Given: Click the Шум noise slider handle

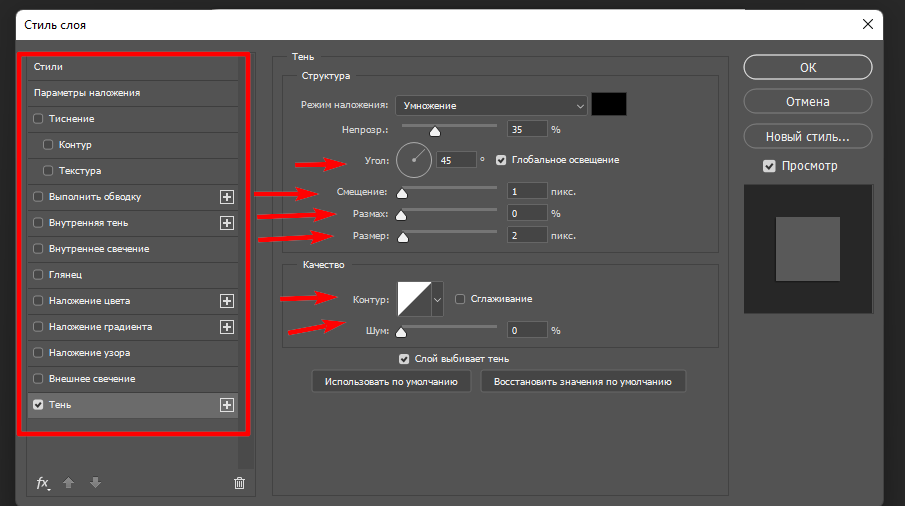Looking at the screenshot, I should coord(401,332).
